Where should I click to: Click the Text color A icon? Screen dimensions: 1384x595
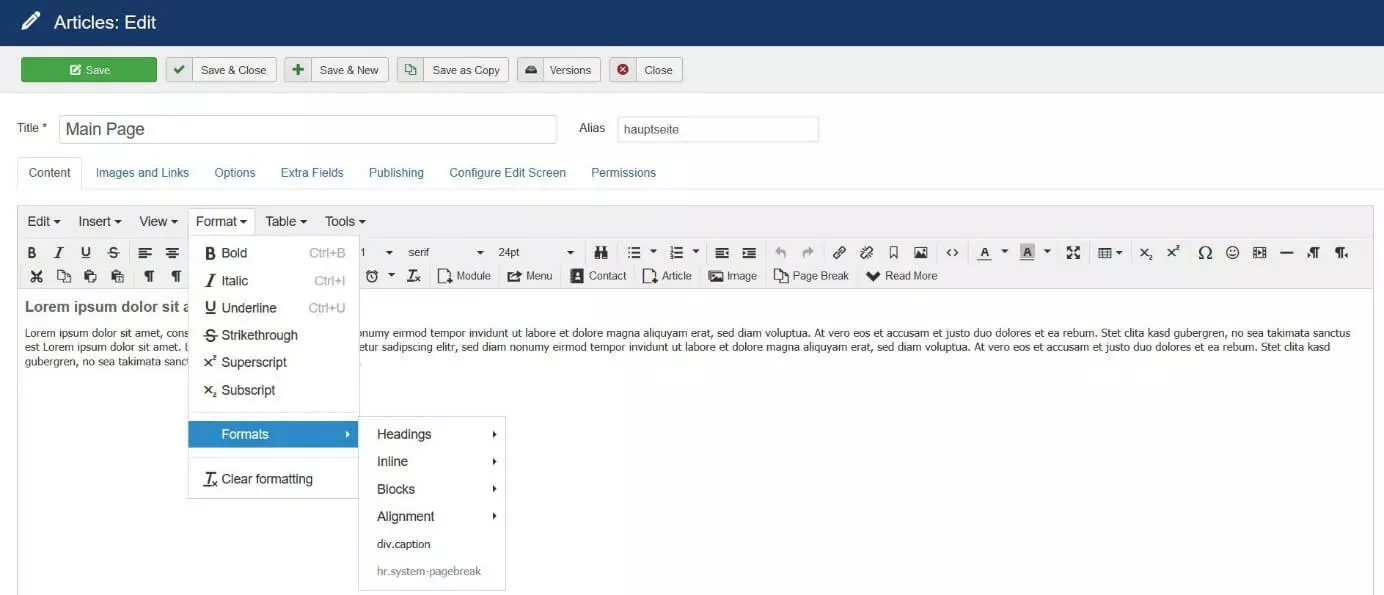tap(984, 253)
